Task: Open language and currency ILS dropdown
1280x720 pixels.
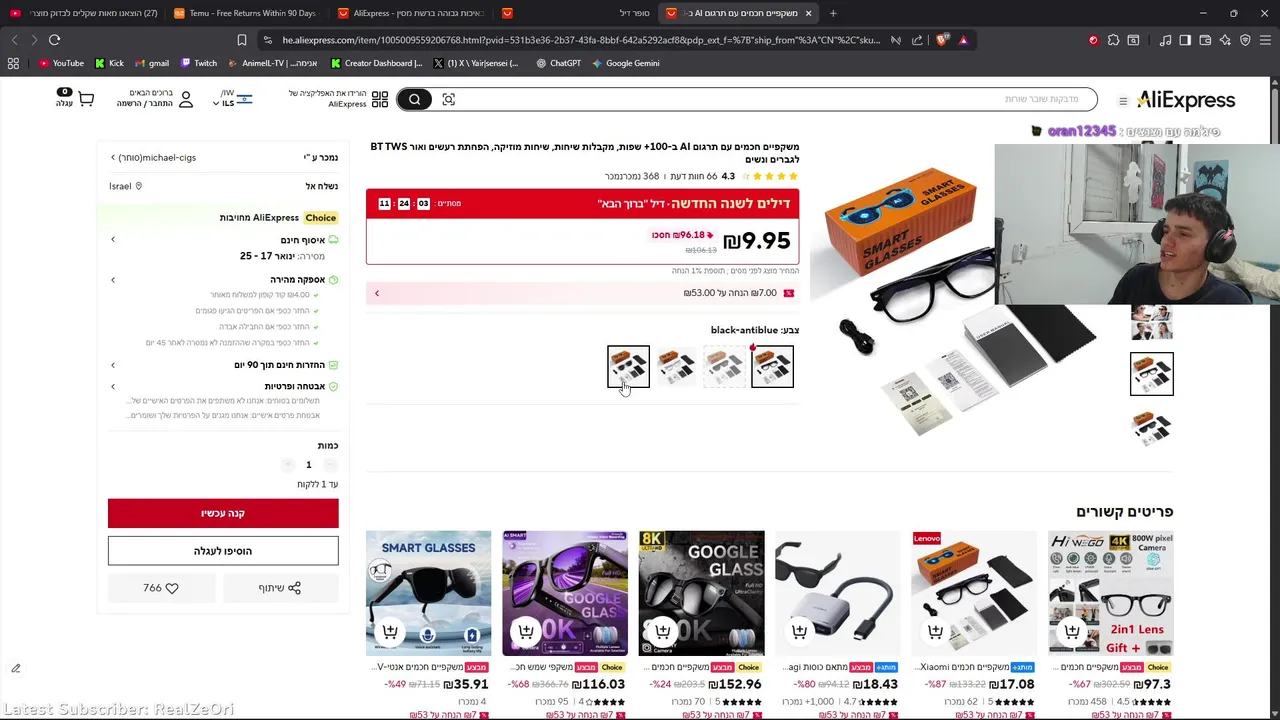Action: (233, 98)
